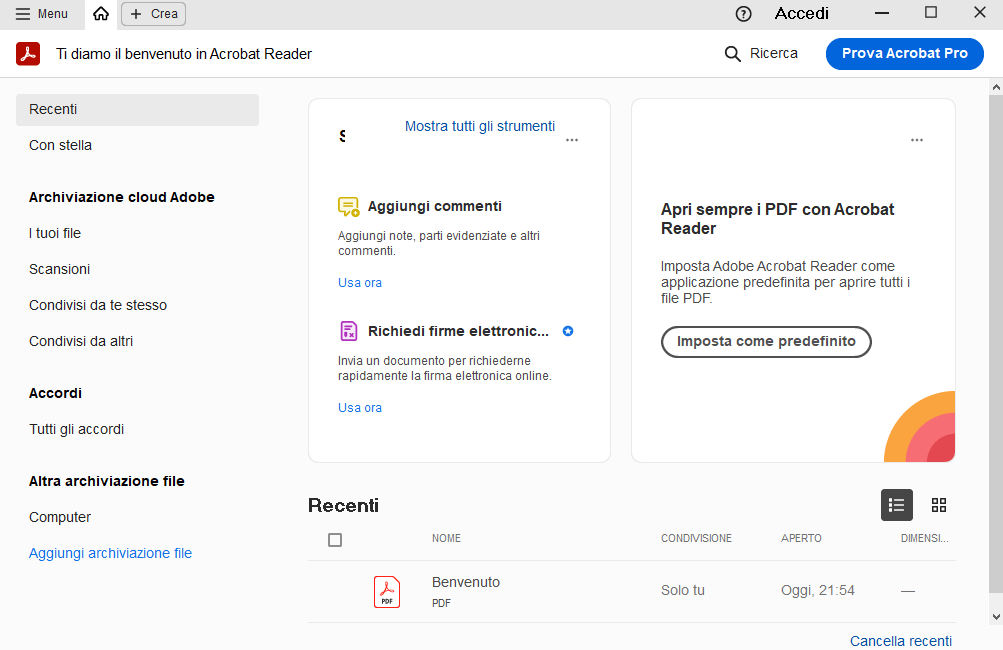This screenshot has width=1003, height=650.
Task: Open Ricerca search magnifier
Action: [761, 53]
